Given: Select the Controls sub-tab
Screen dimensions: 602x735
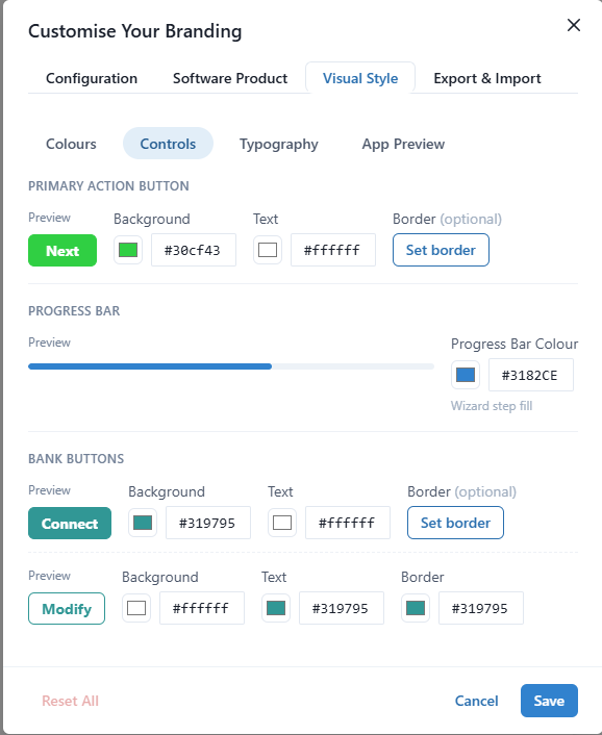Looking at the screenshot, I should tap(168, 143).
